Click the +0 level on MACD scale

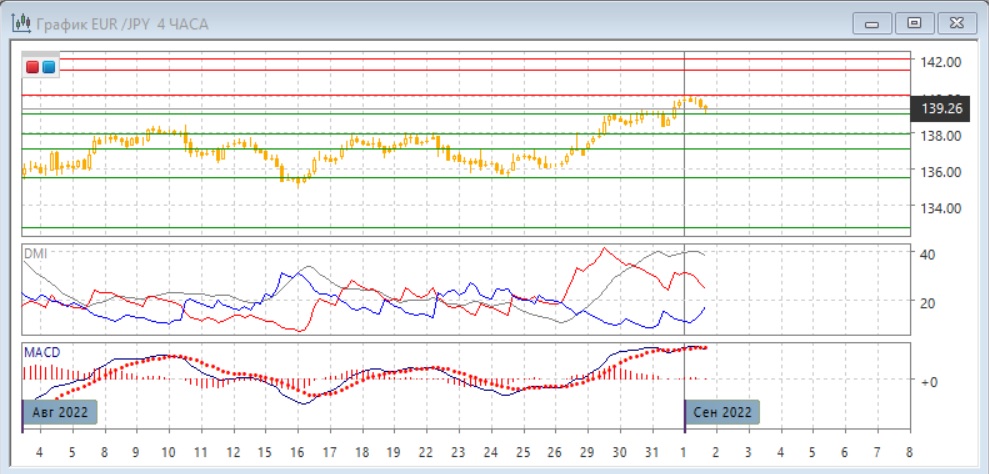(929, 381)
